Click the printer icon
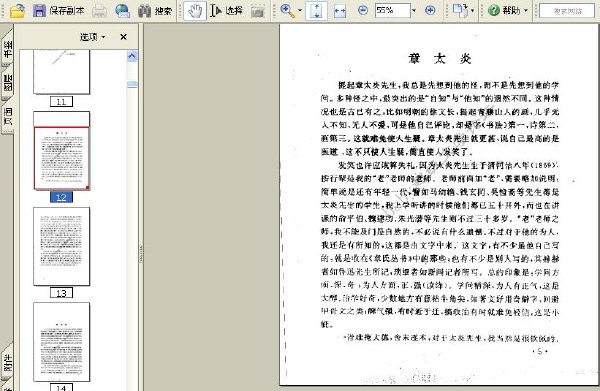 pyautogui.click(x=99, y=11)
